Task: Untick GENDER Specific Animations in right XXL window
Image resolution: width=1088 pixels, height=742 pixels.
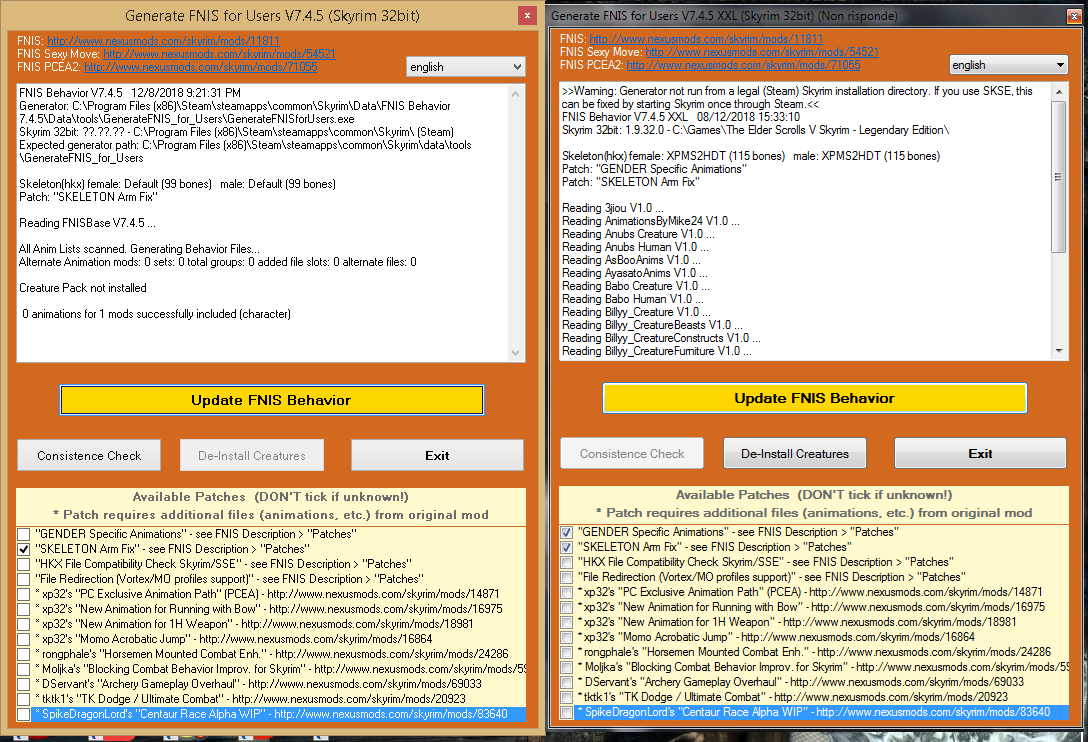Action: coord(567,532)
